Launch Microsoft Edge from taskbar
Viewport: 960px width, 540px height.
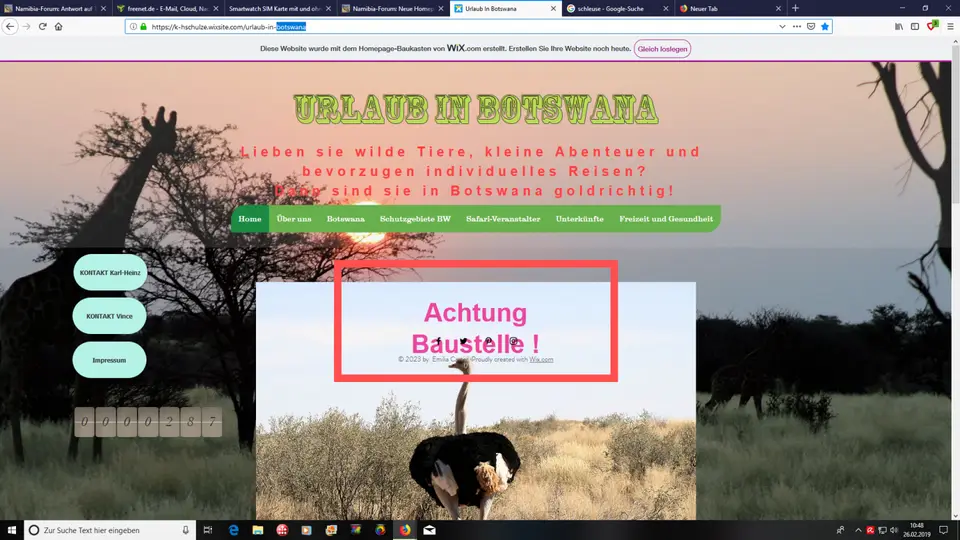click(x=233, y=530)
